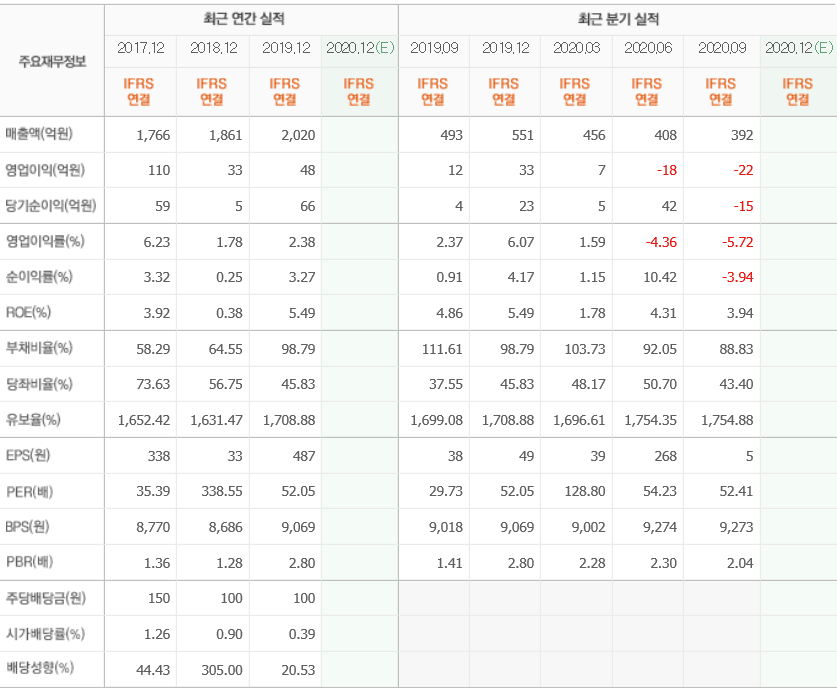Click the EPS(원) row label
Image resolution: width=837 pixels, height=692 pixels.
(28, 455)
